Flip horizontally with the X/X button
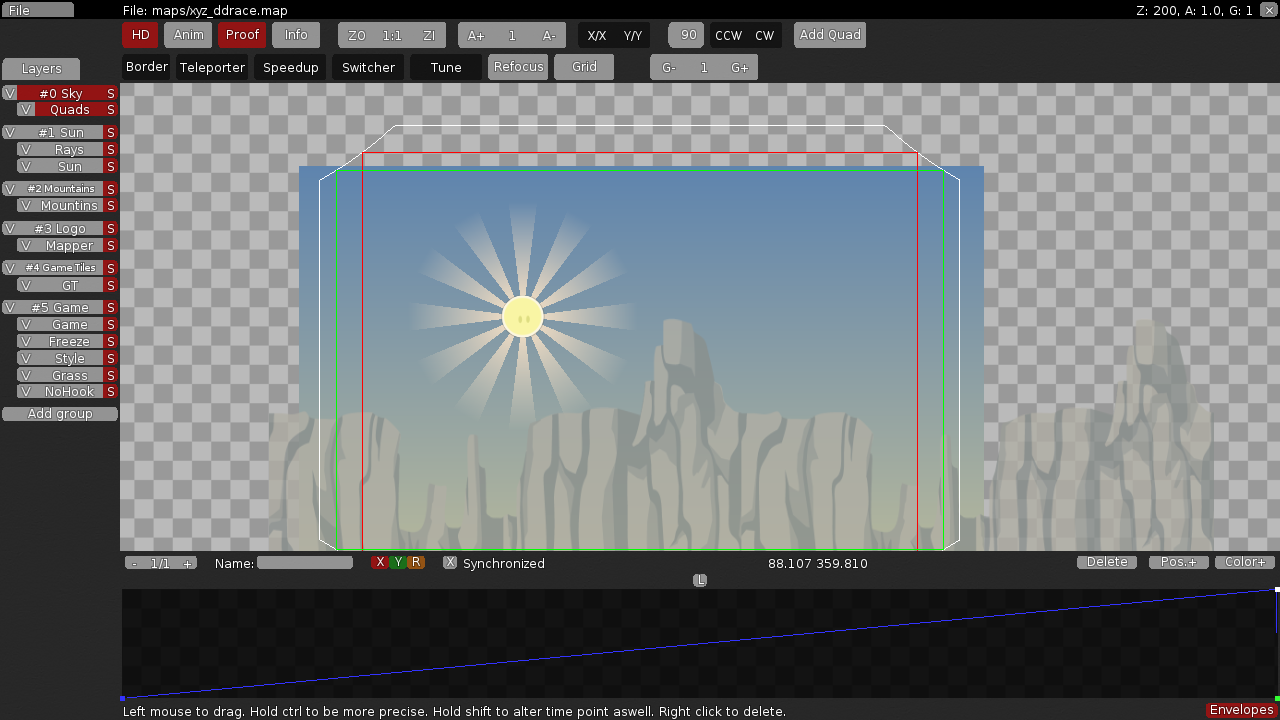1280x720 pixels. (x=597, y=36)
